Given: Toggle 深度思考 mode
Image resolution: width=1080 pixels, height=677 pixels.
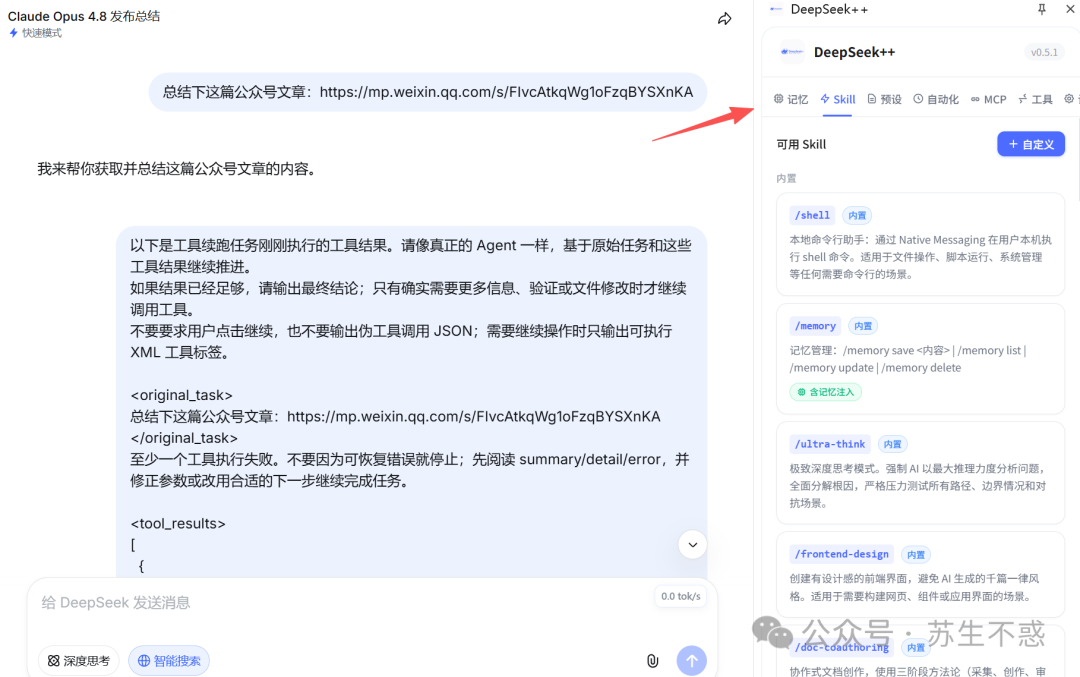Looking at the screenshot, I should tap(79, 660).
